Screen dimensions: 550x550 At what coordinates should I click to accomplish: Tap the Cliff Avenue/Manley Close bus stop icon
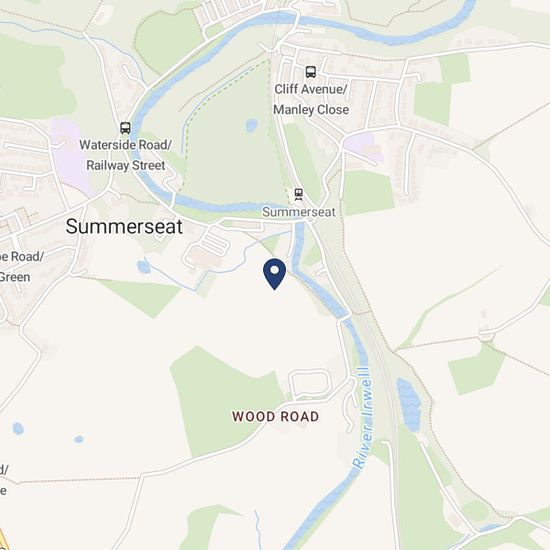point(310,72)
